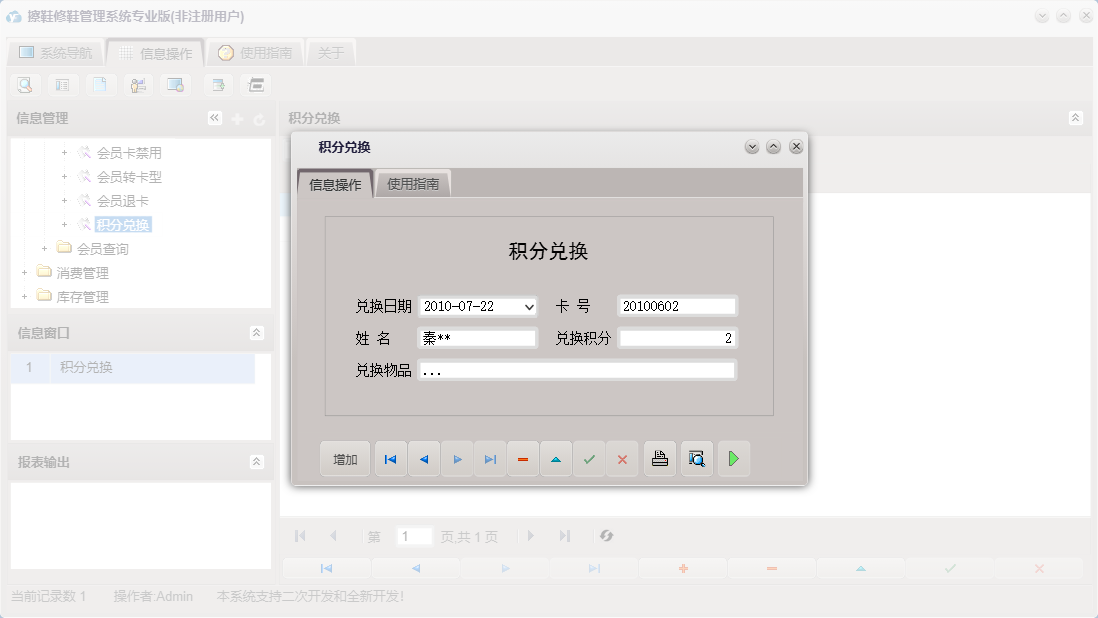1098x618 pixels.
Task: Click the green confirm checkmark icon
Action: [x=589, y=458]
